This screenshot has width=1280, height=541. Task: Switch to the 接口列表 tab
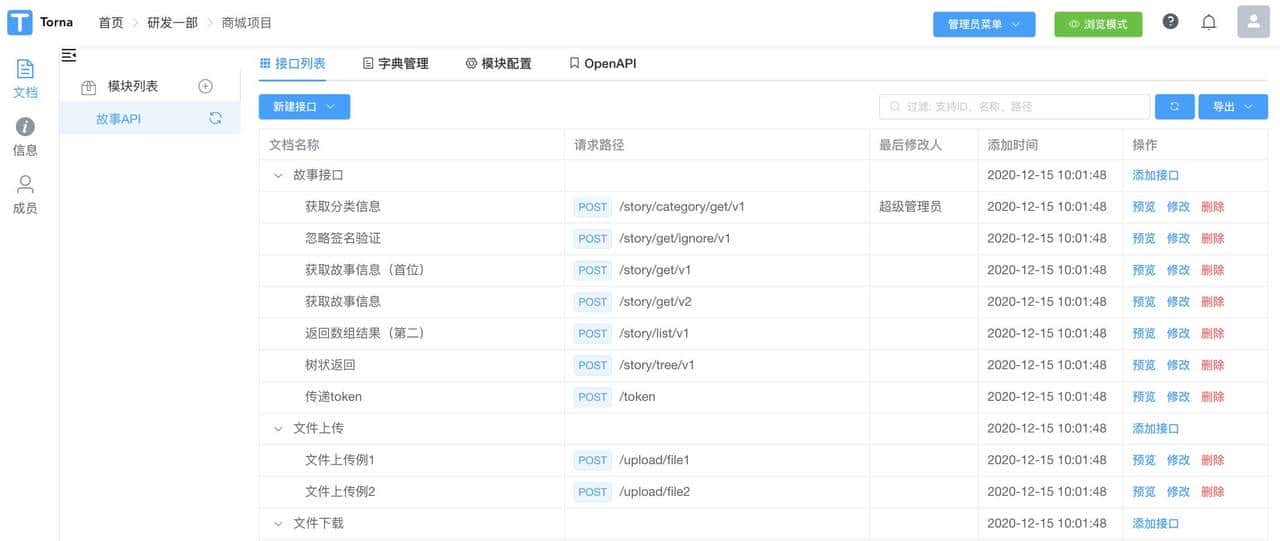292,63
